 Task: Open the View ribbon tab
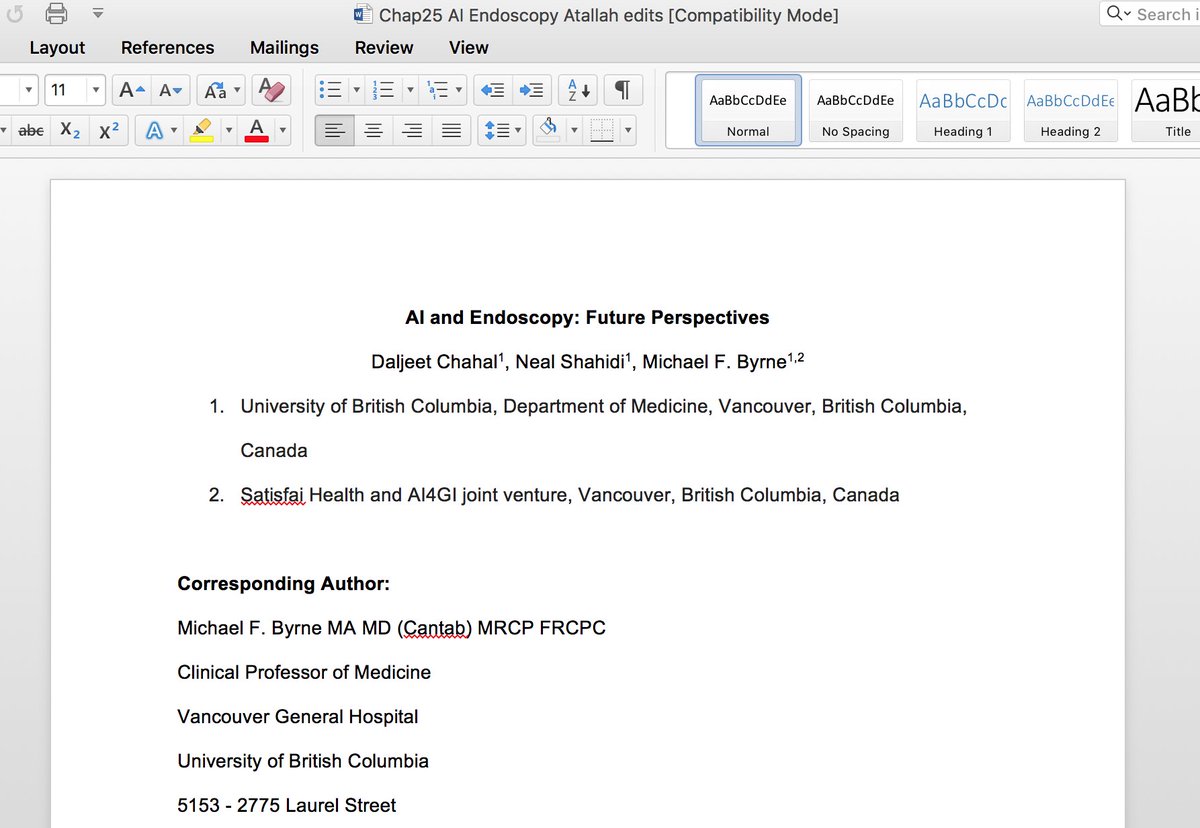[x=468, y=47]
